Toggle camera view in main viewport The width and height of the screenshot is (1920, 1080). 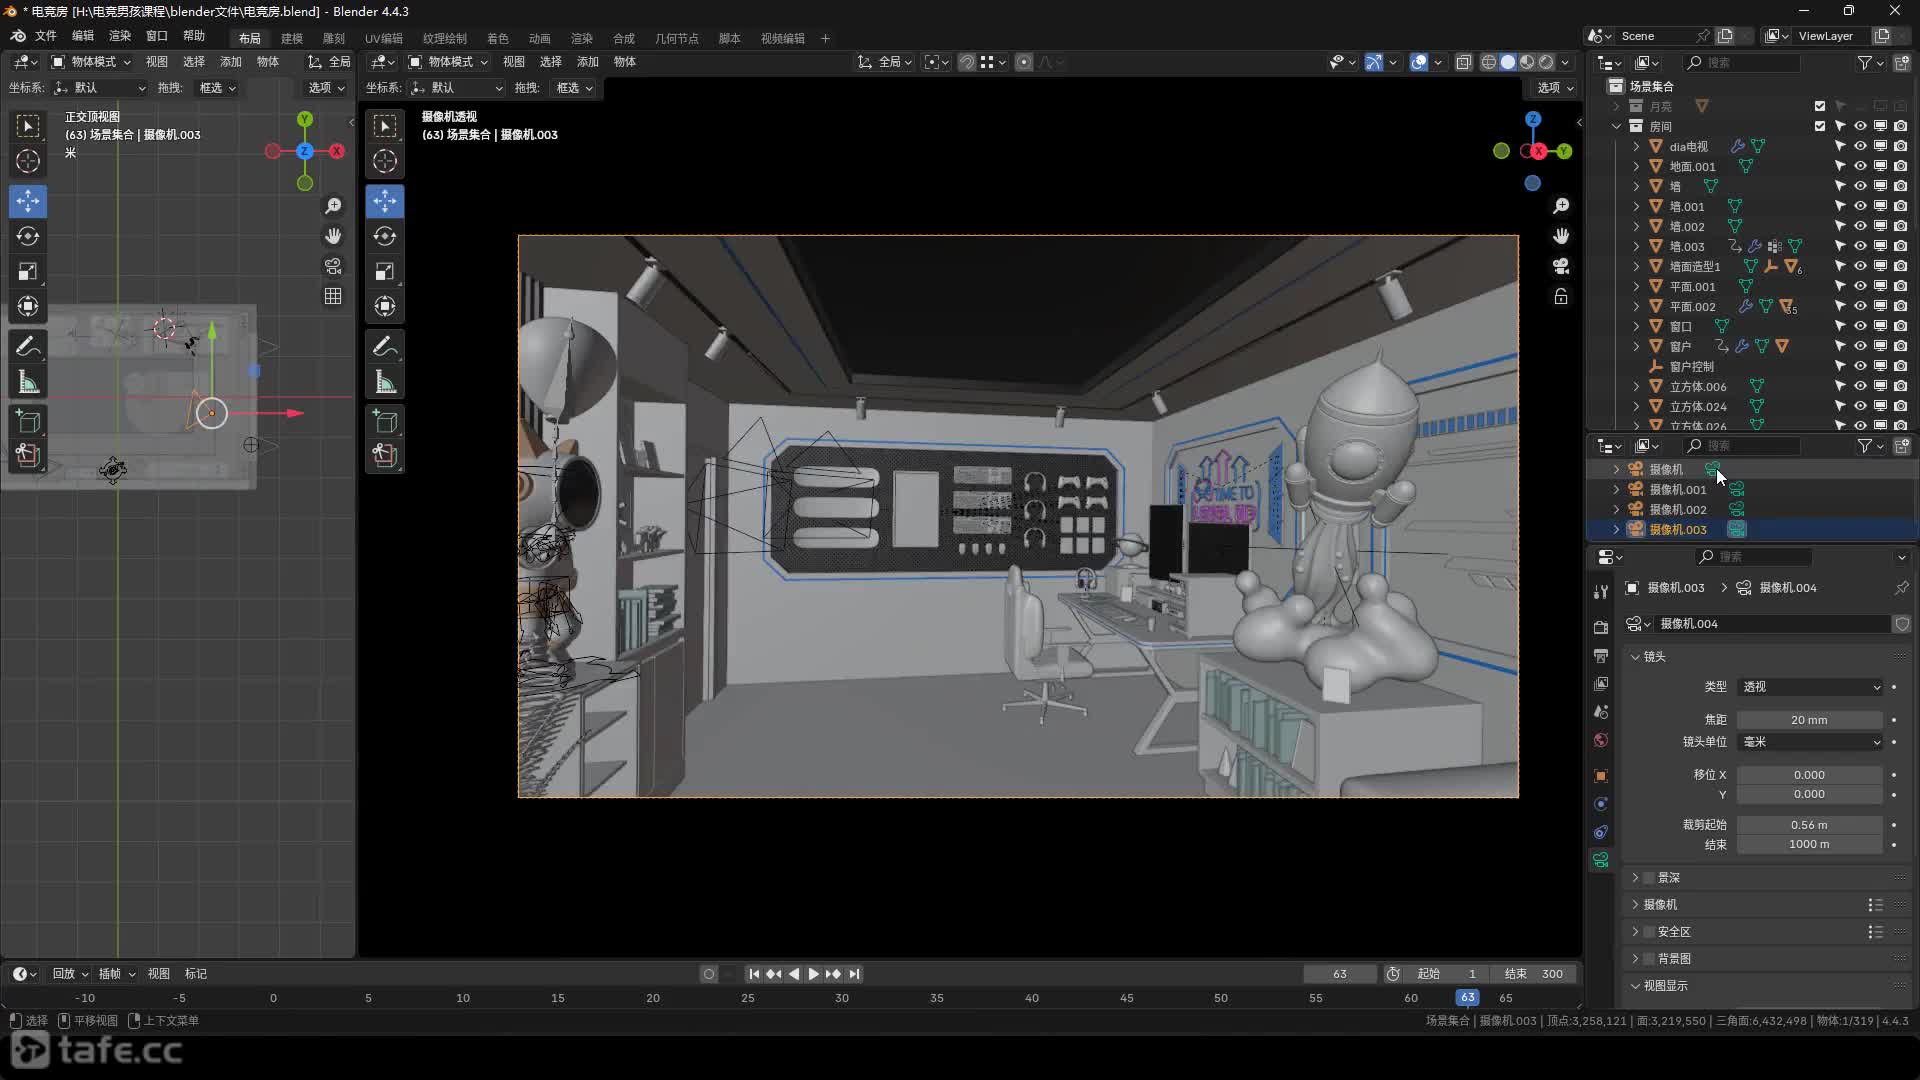coord(1561,266)
